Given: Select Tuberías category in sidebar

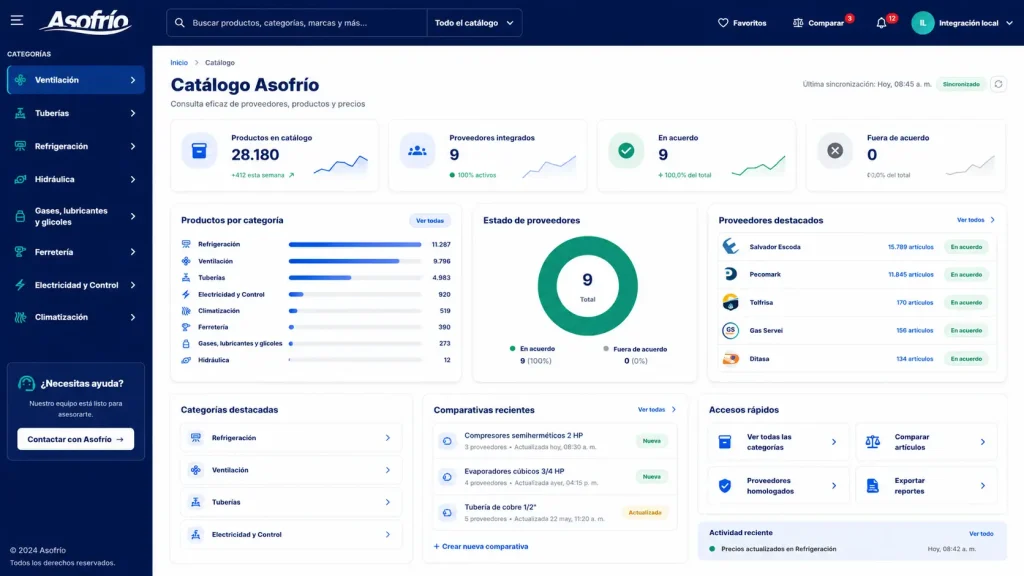Looking at the screenshot, I should pyautogui.click(x=76, y=113).
